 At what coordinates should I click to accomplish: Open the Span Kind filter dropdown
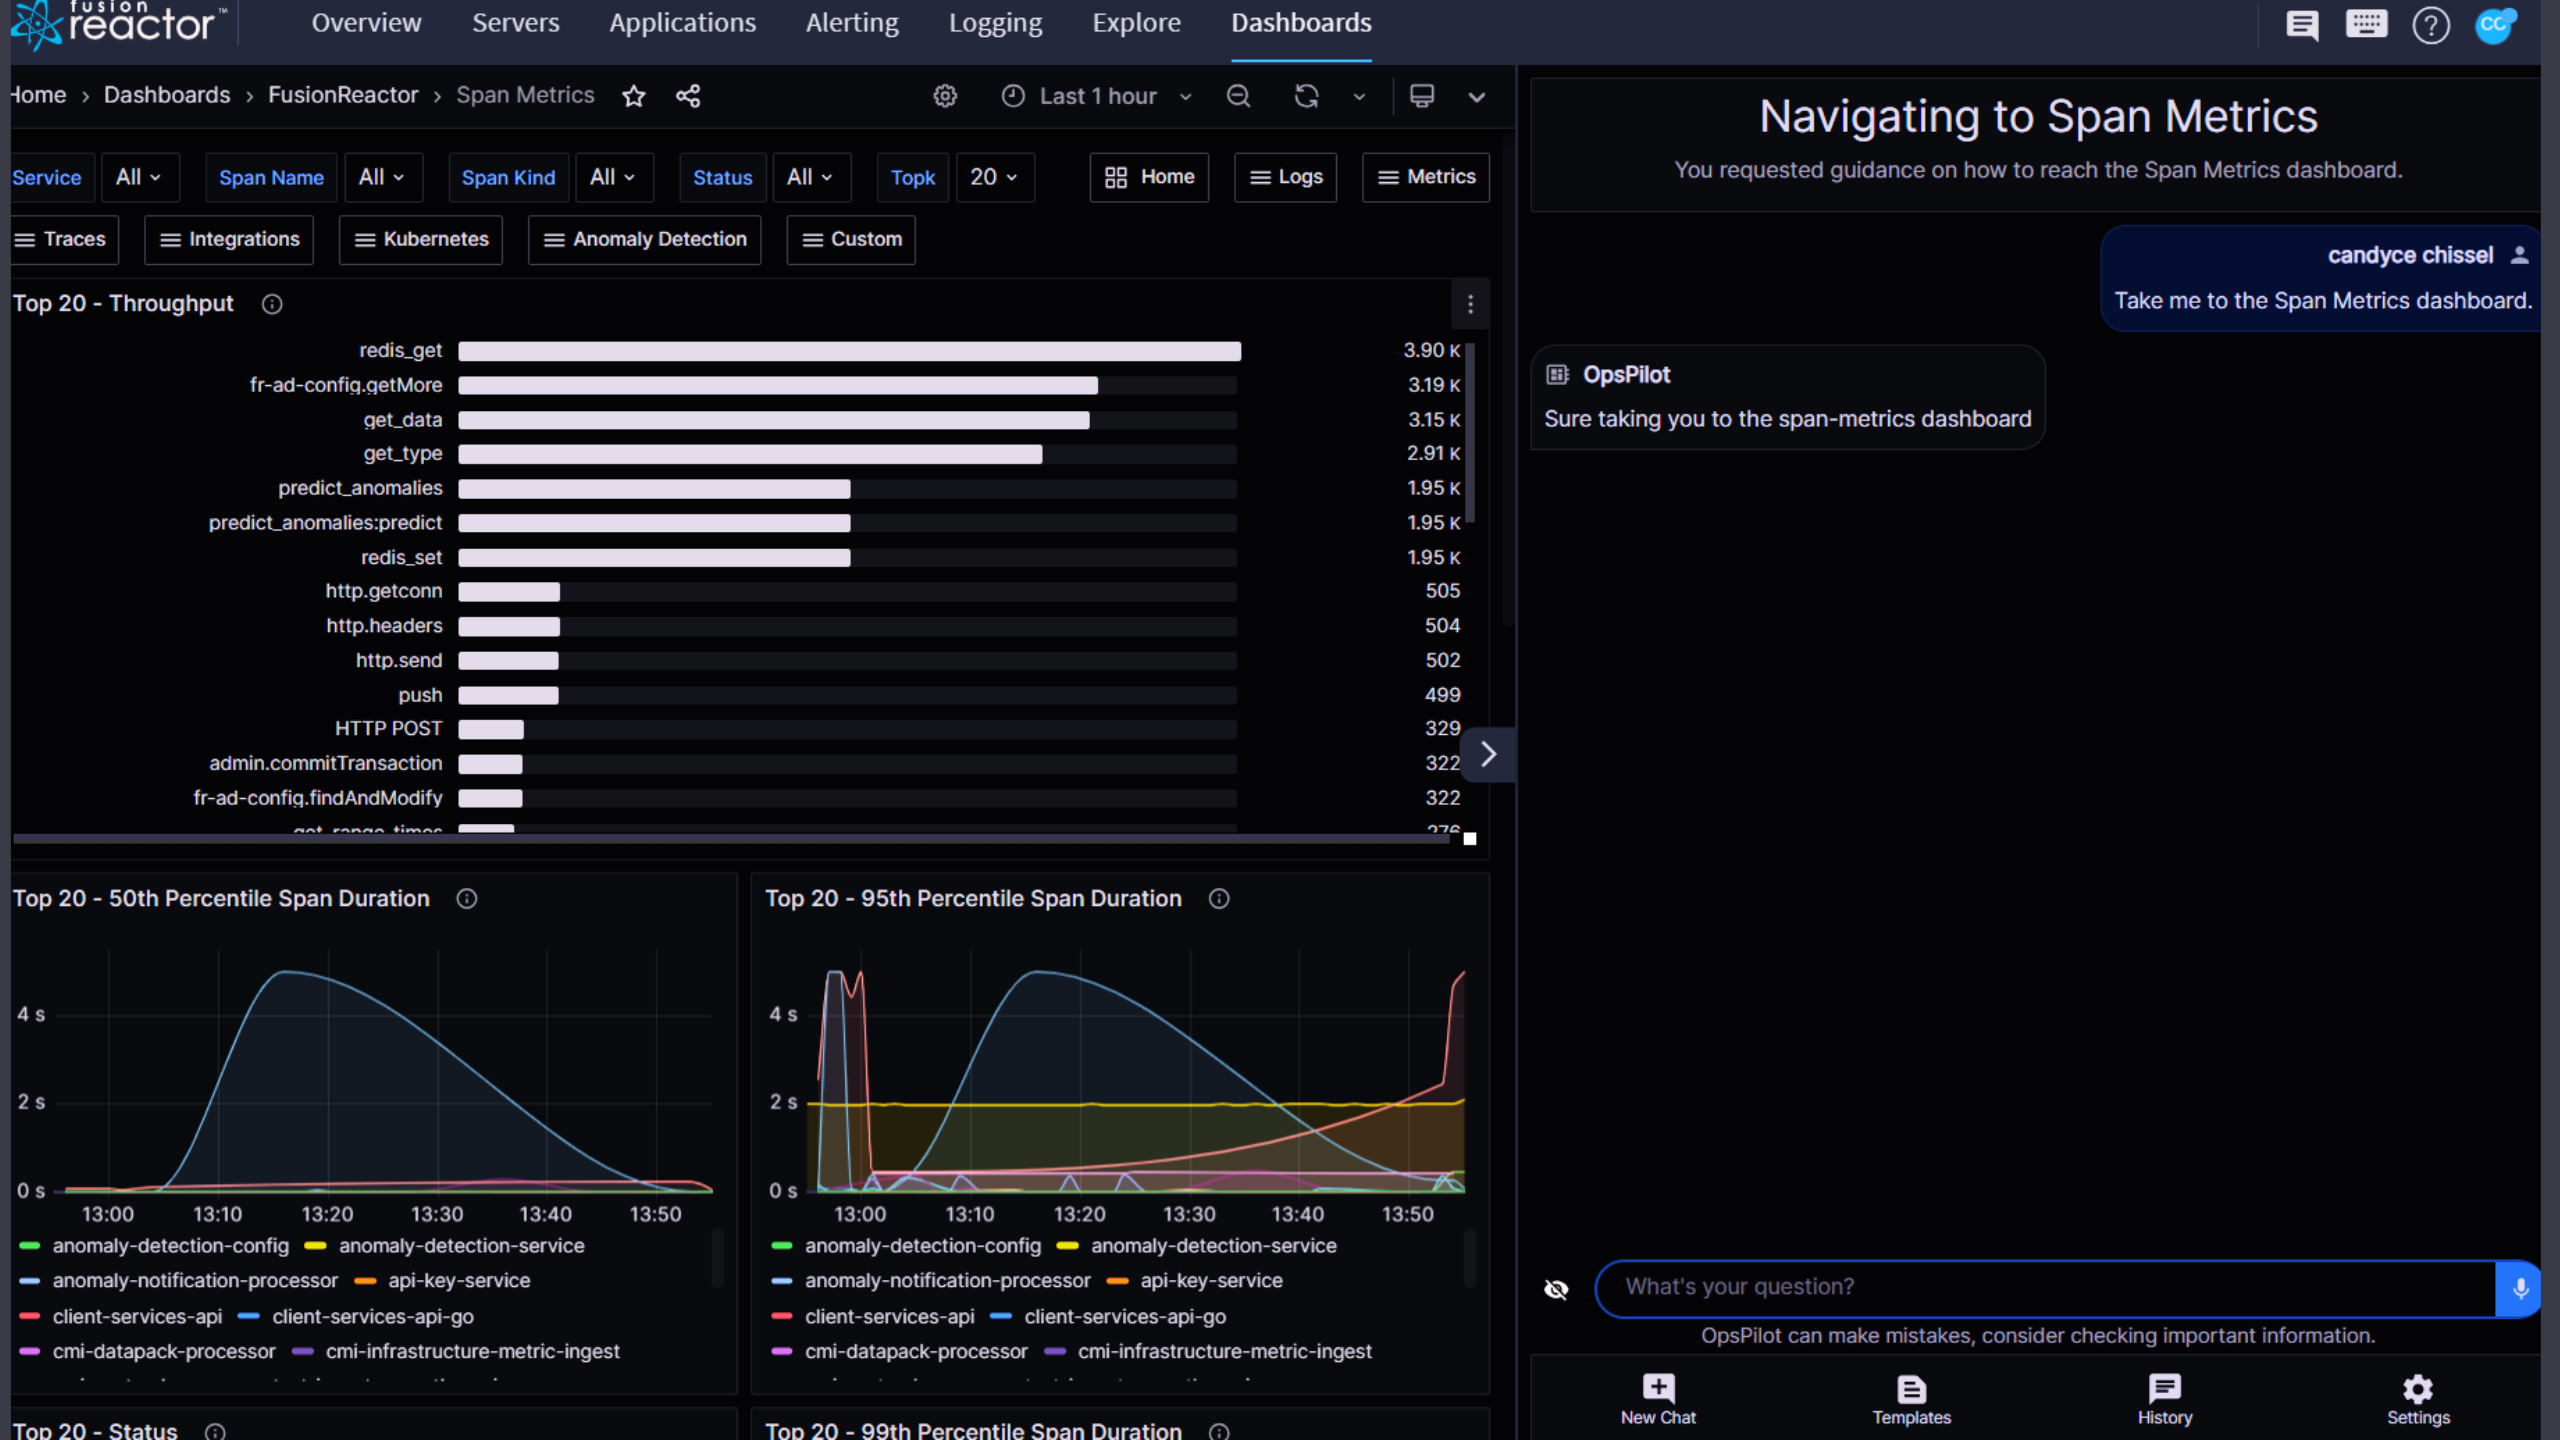pos(614,177)
